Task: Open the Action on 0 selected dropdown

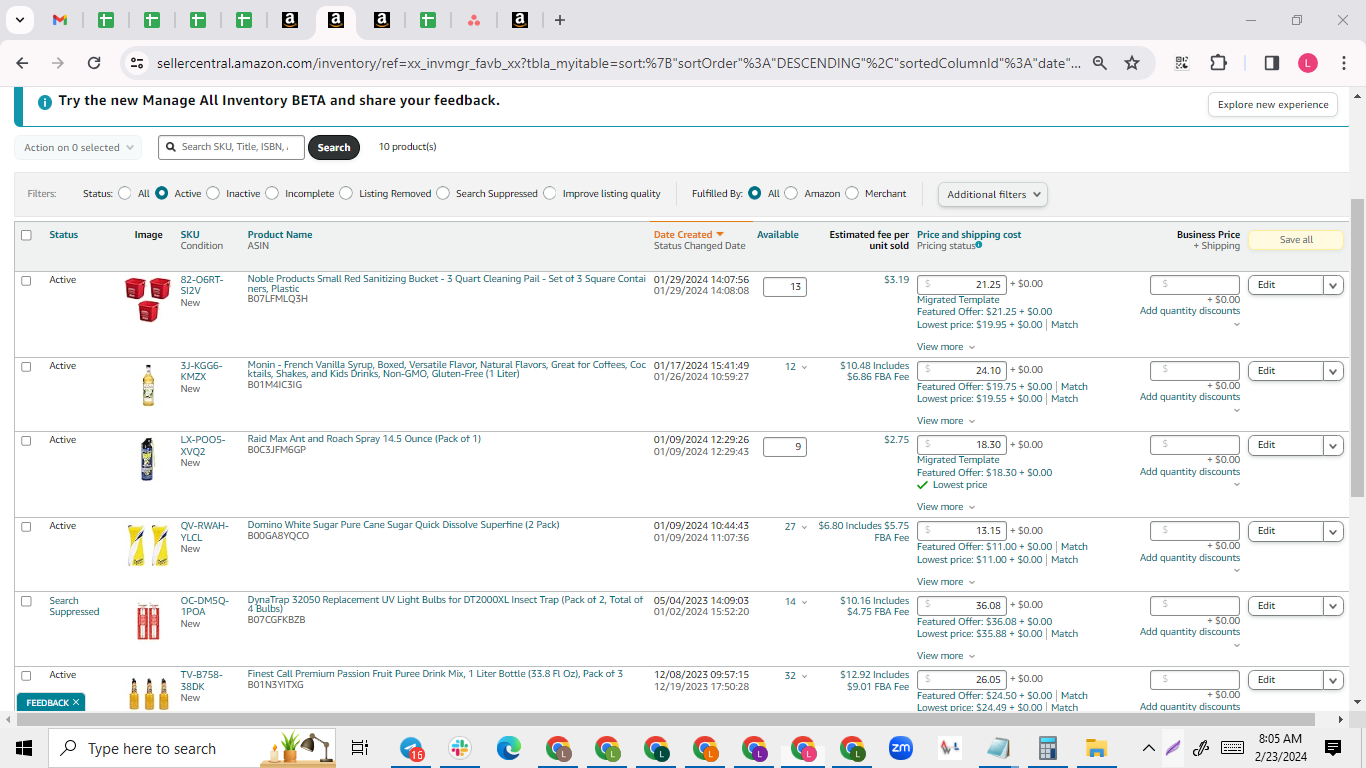Action: pyautogui.click(x=78, y=147)
